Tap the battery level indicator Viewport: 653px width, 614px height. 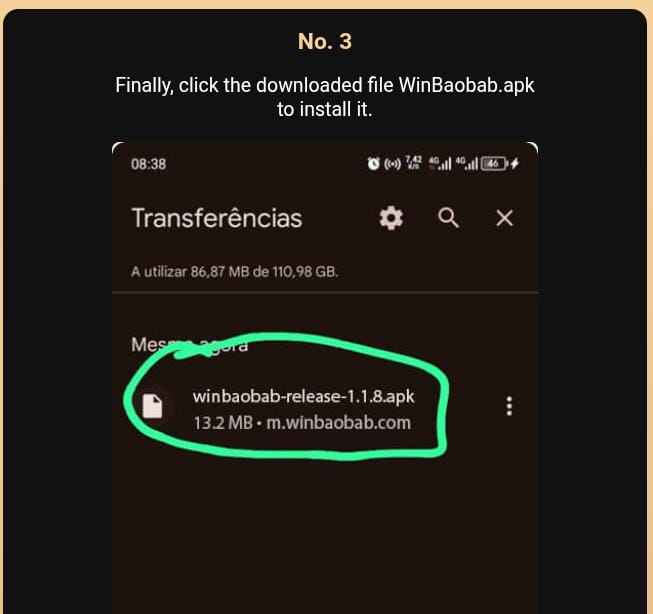[x=494, y=163]
